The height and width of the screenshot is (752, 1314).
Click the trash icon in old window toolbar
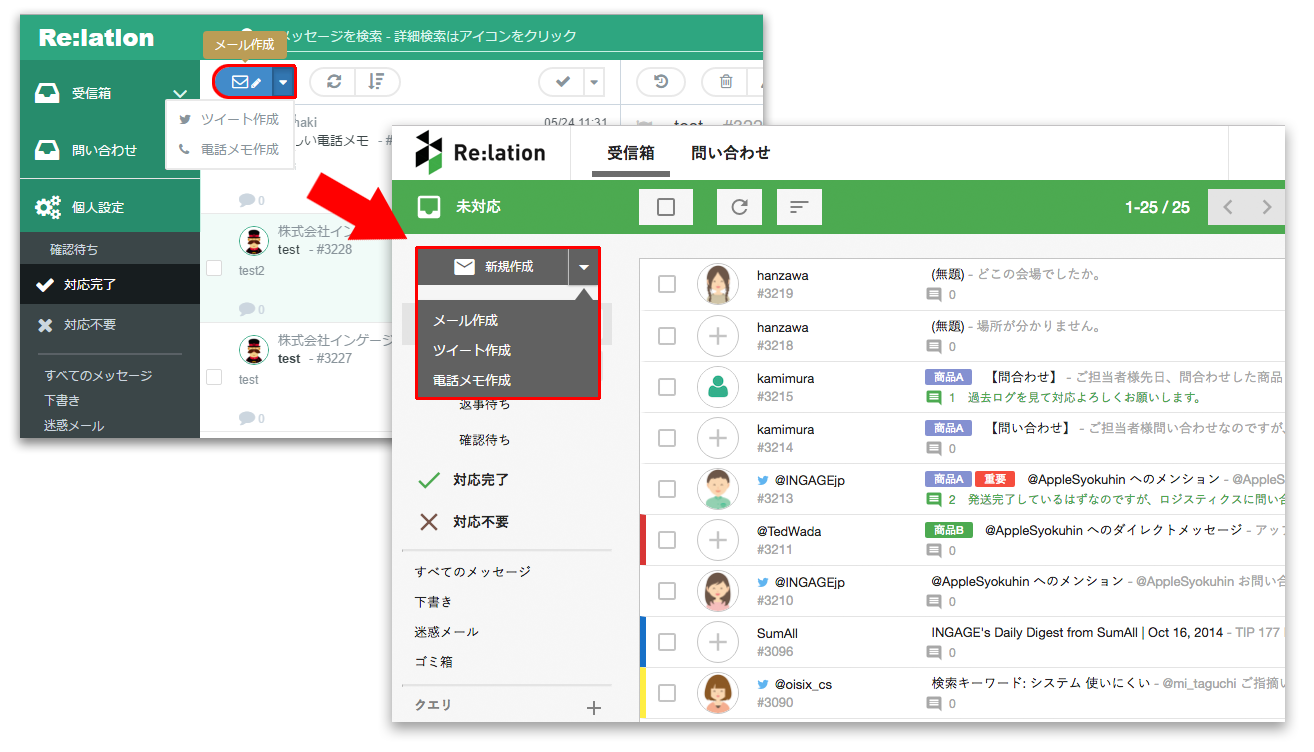[x=726, y=82]
